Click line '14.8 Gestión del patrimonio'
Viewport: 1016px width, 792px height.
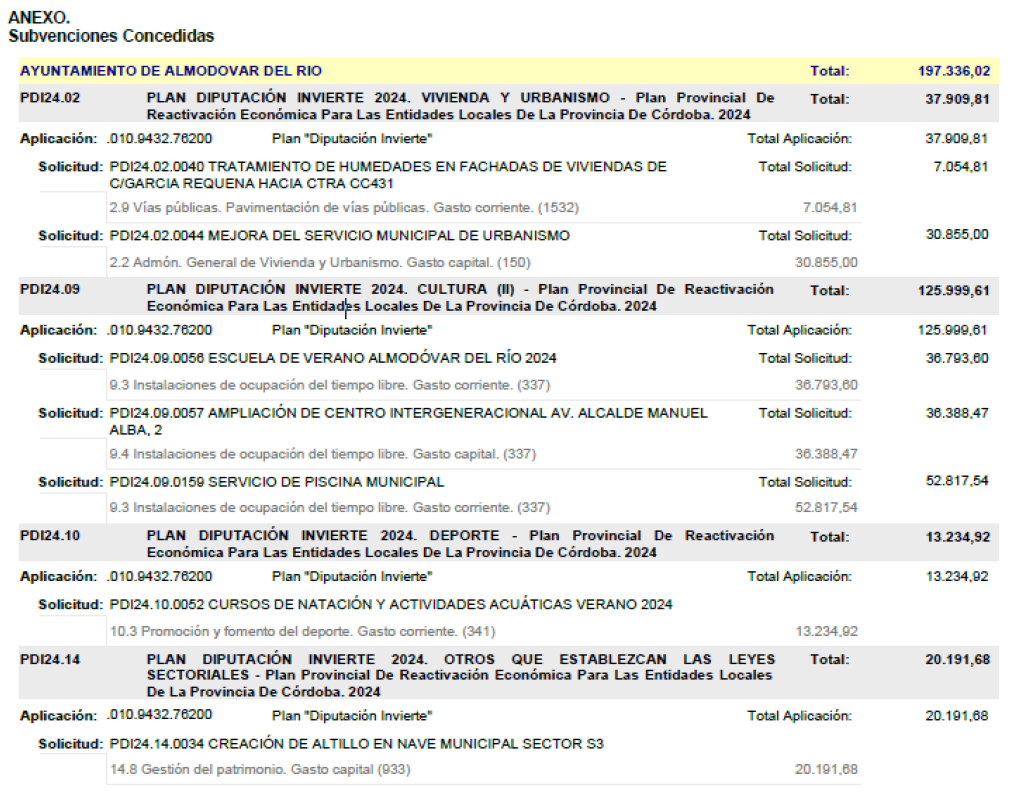coord(260,769)
